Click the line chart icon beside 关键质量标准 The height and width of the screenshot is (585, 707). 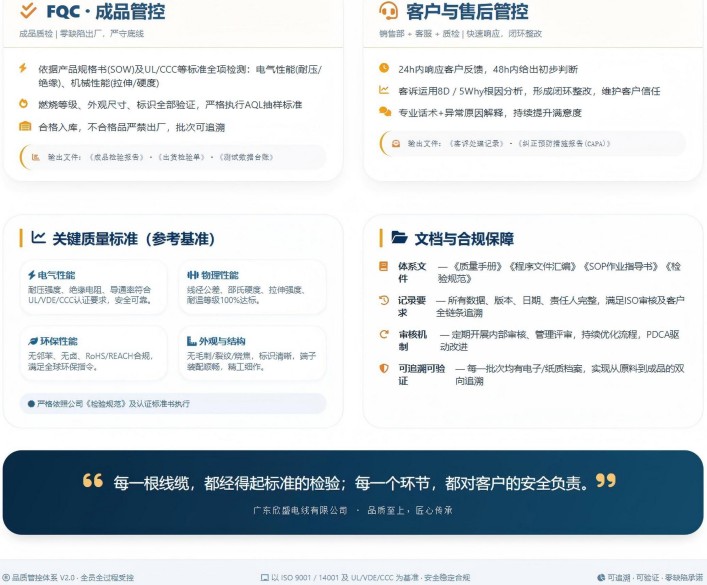tap(38, 238)
